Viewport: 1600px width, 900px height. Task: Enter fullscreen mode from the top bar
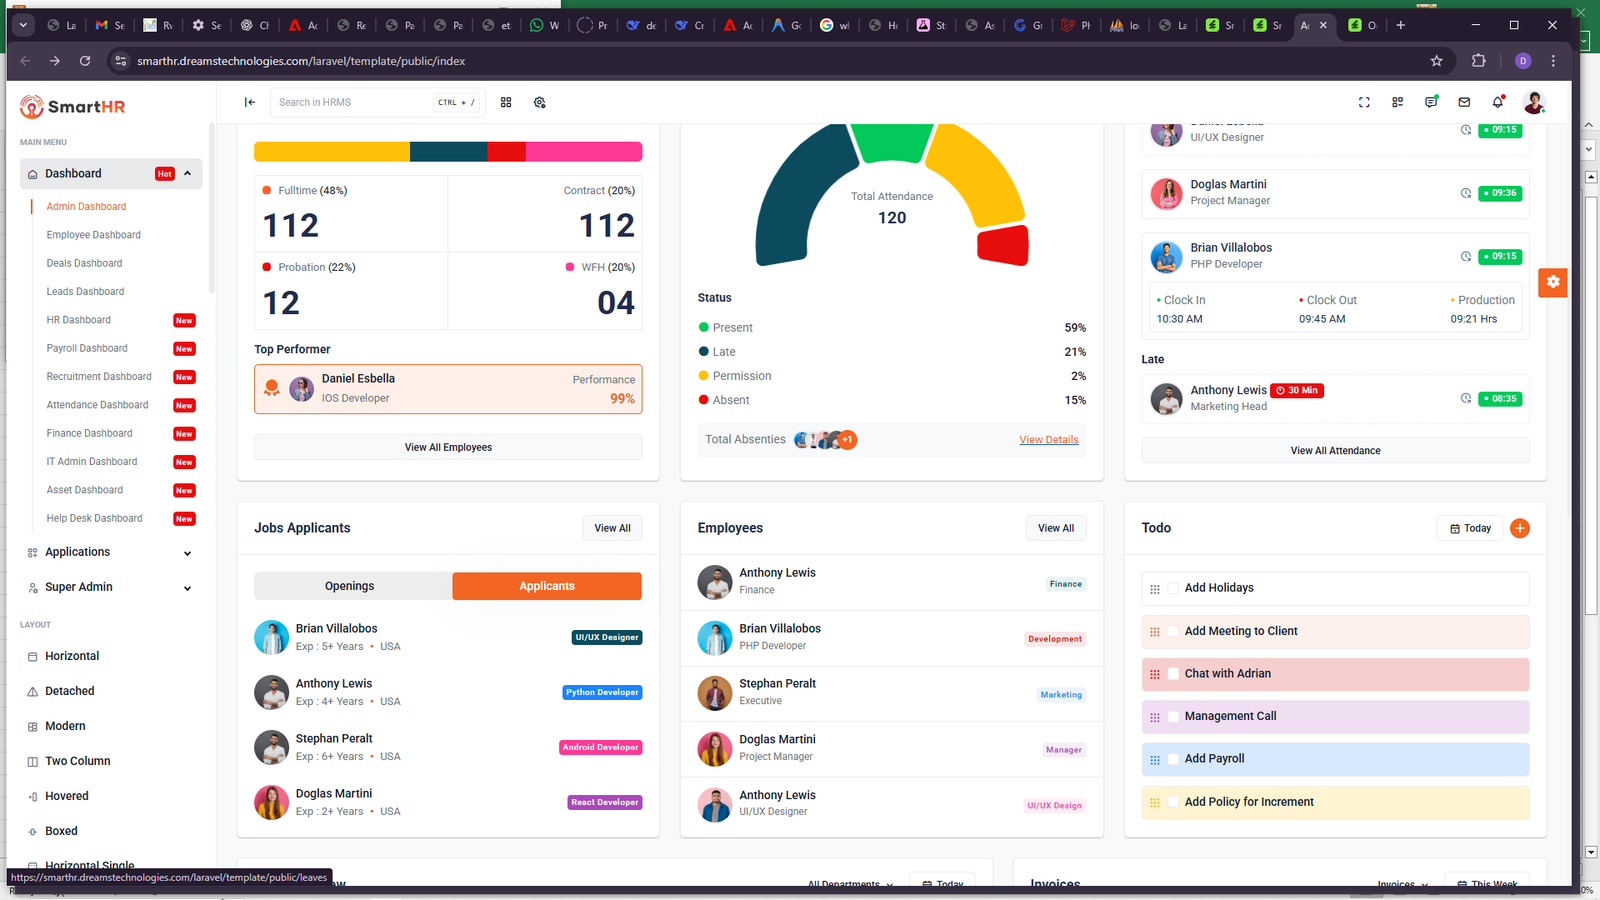tap(1364, 102)
